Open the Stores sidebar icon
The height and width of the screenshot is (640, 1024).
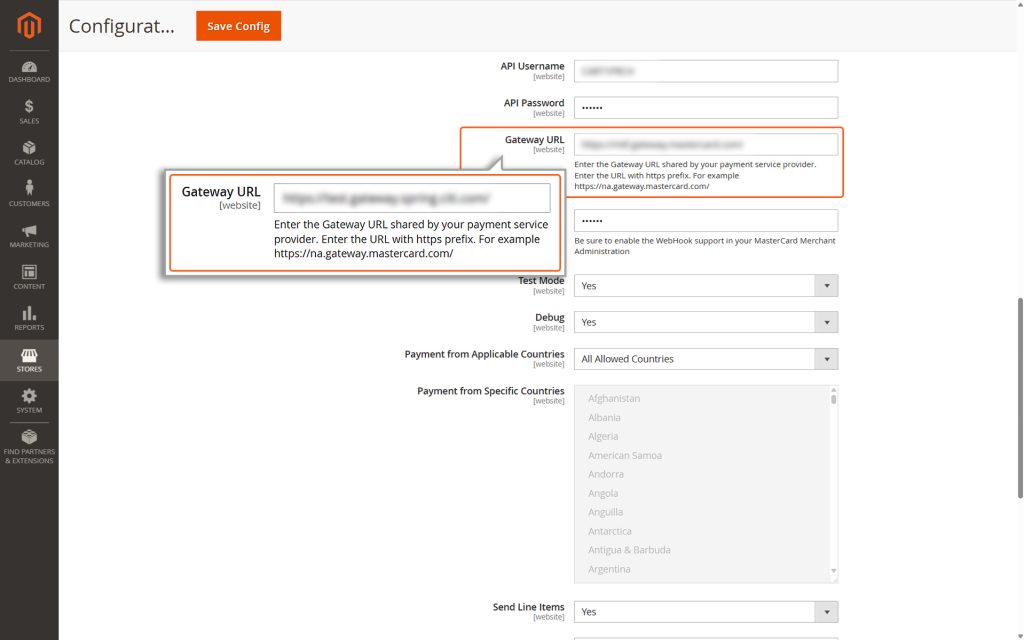tap(28, 360)
